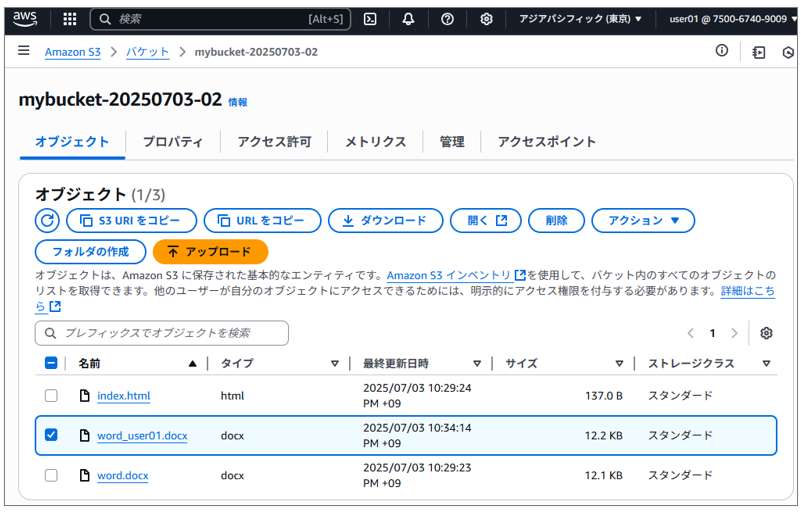Go to previous page of objects

point(691,333)
